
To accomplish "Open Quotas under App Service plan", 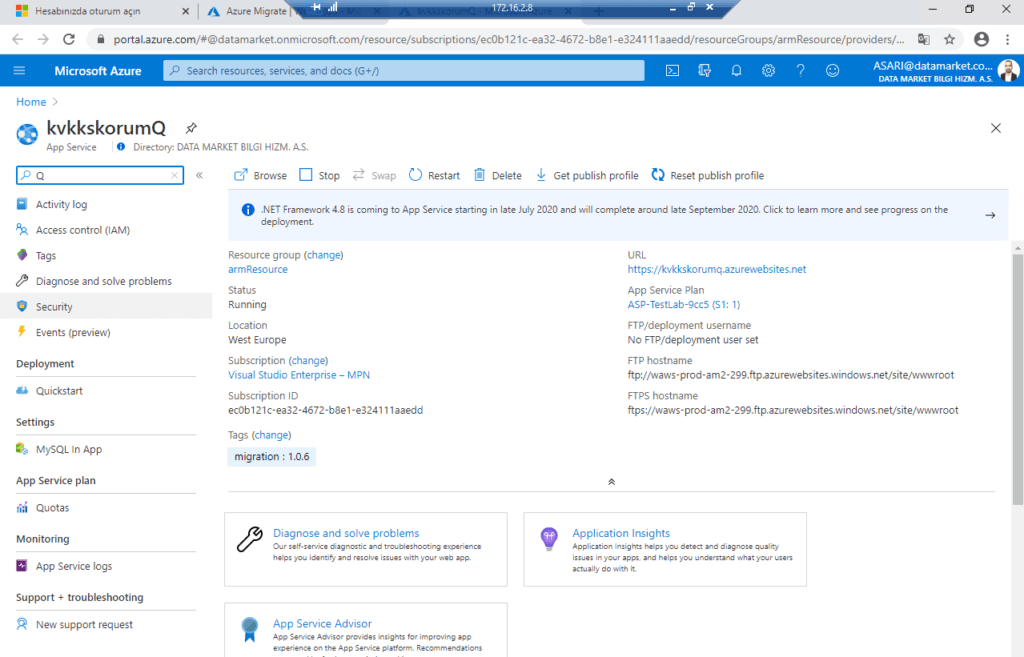I will [x=52, y=507].
